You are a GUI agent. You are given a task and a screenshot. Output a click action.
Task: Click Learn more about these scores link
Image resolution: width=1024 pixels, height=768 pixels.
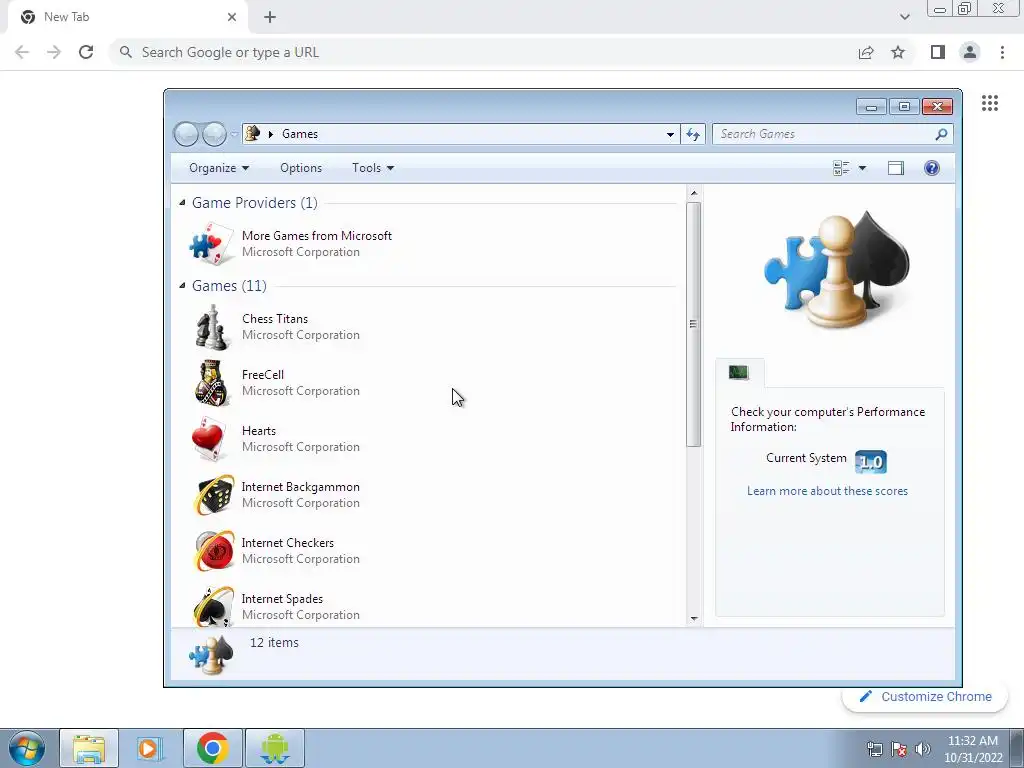coord(827,491)
